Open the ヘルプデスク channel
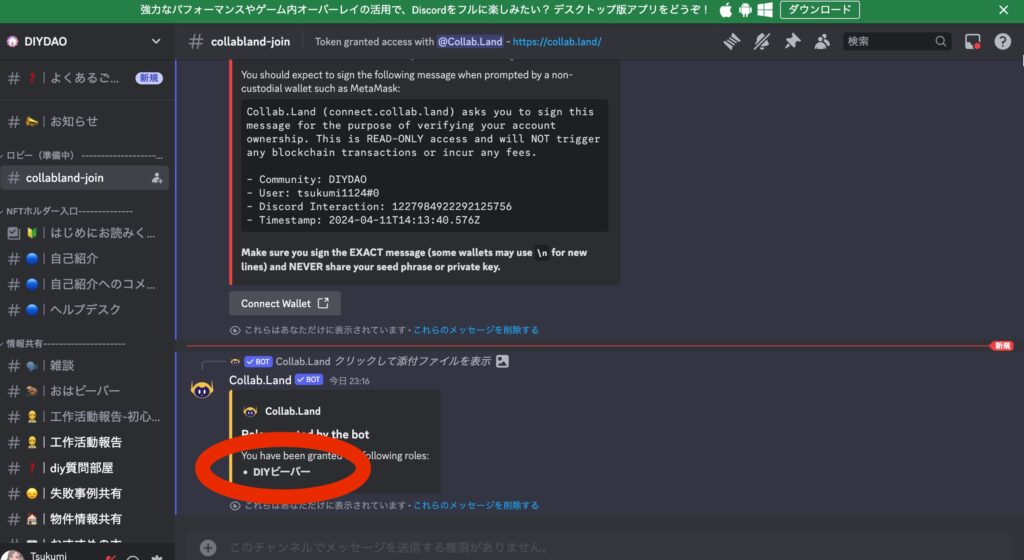 (x=85, y=309)
